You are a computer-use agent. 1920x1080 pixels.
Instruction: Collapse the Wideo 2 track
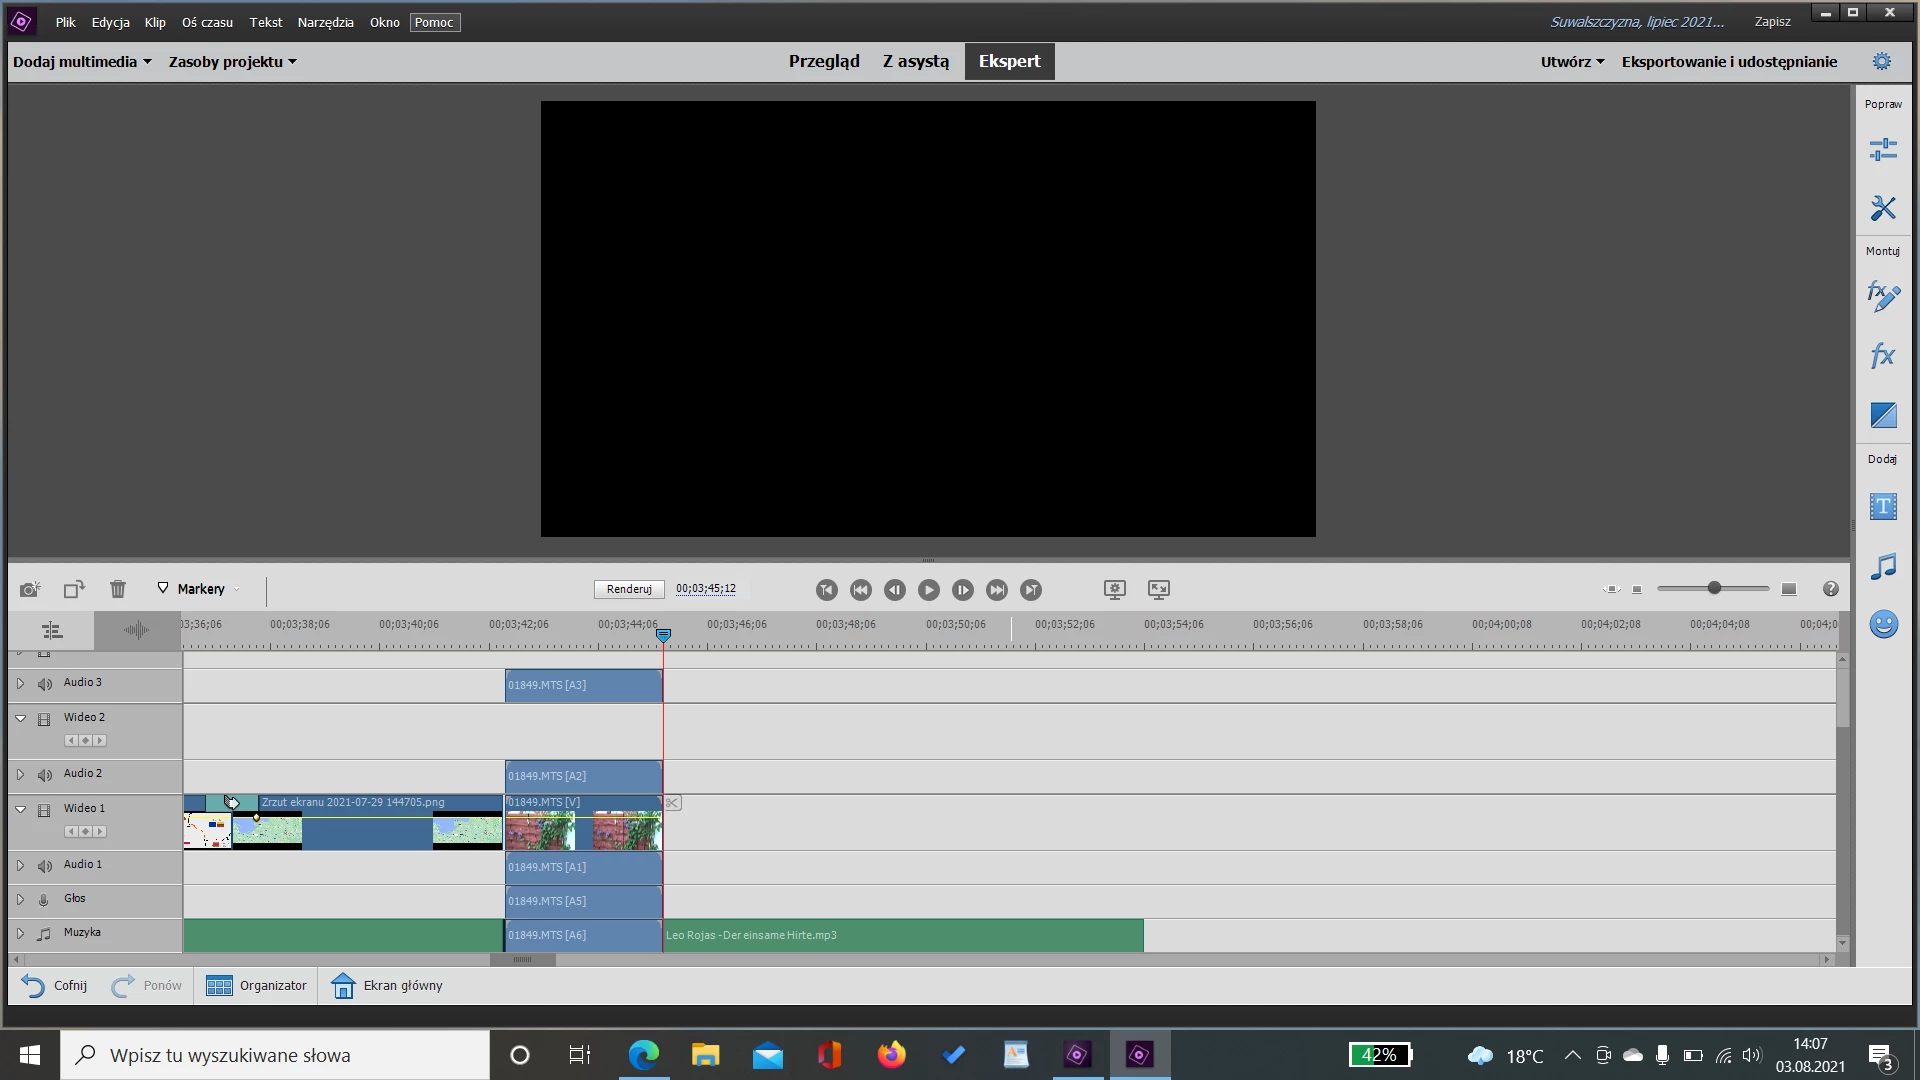tap(20, 718)
